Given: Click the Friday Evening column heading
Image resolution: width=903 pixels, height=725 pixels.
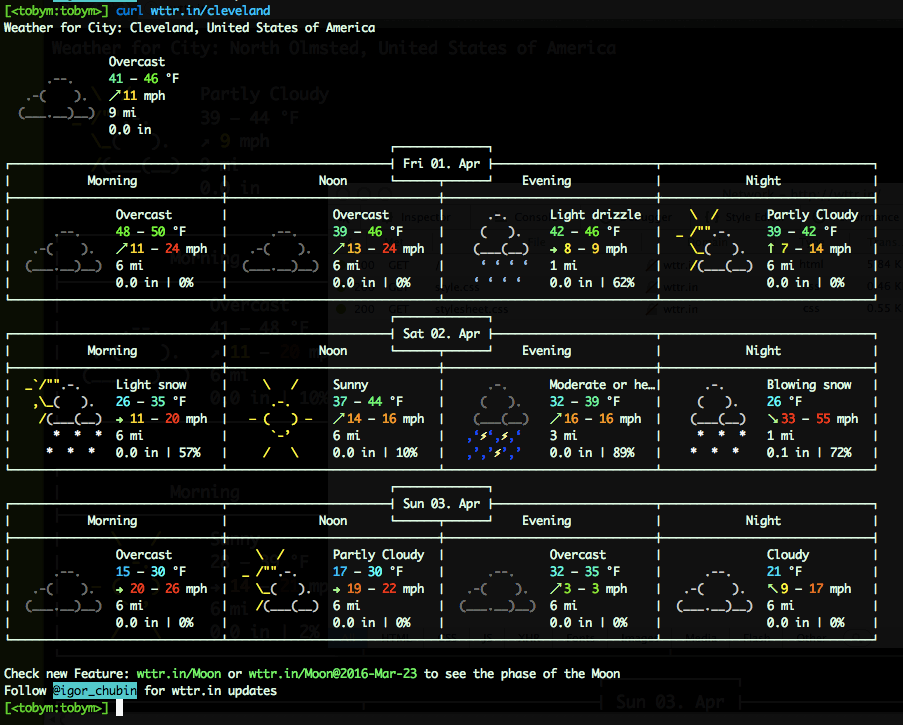Looking at the screenshot, I should [547, 181].
